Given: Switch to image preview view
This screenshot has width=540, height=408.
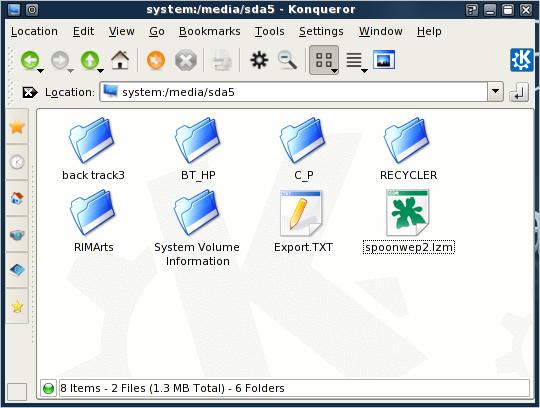Looking at the screenshot, I should coord(384,60).
